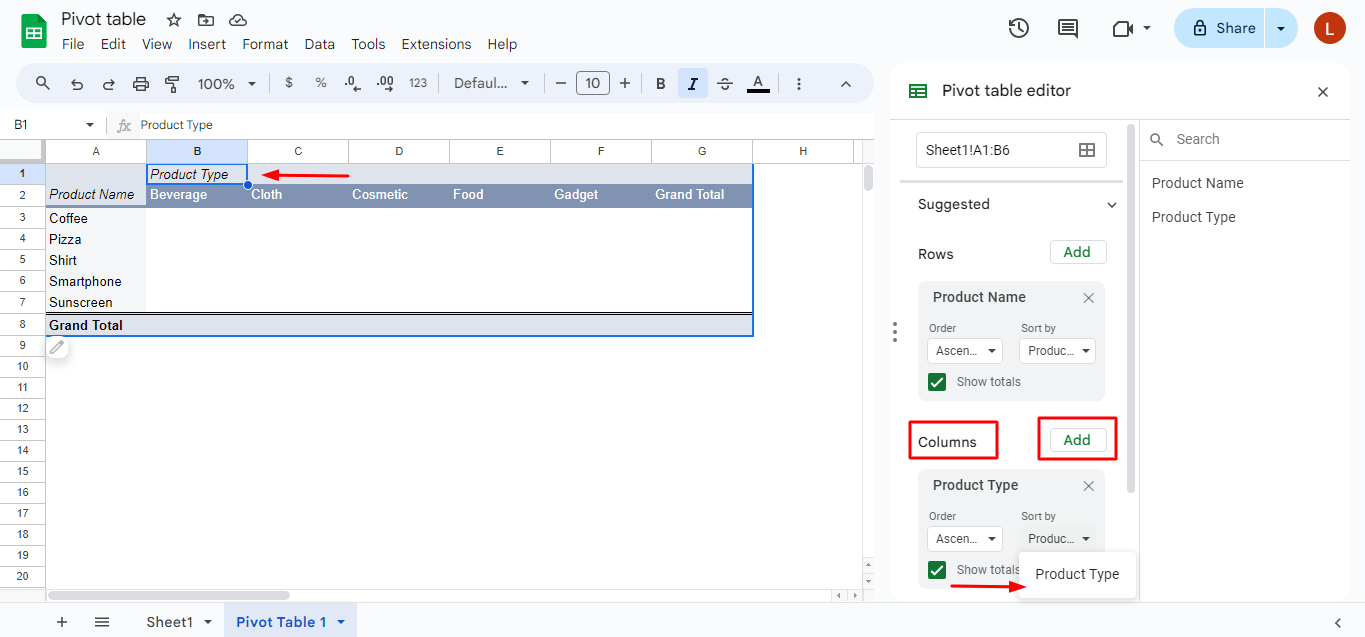Open the text color picker
1365x637 pixels.
pyautogui.click(x=758, y=83)
